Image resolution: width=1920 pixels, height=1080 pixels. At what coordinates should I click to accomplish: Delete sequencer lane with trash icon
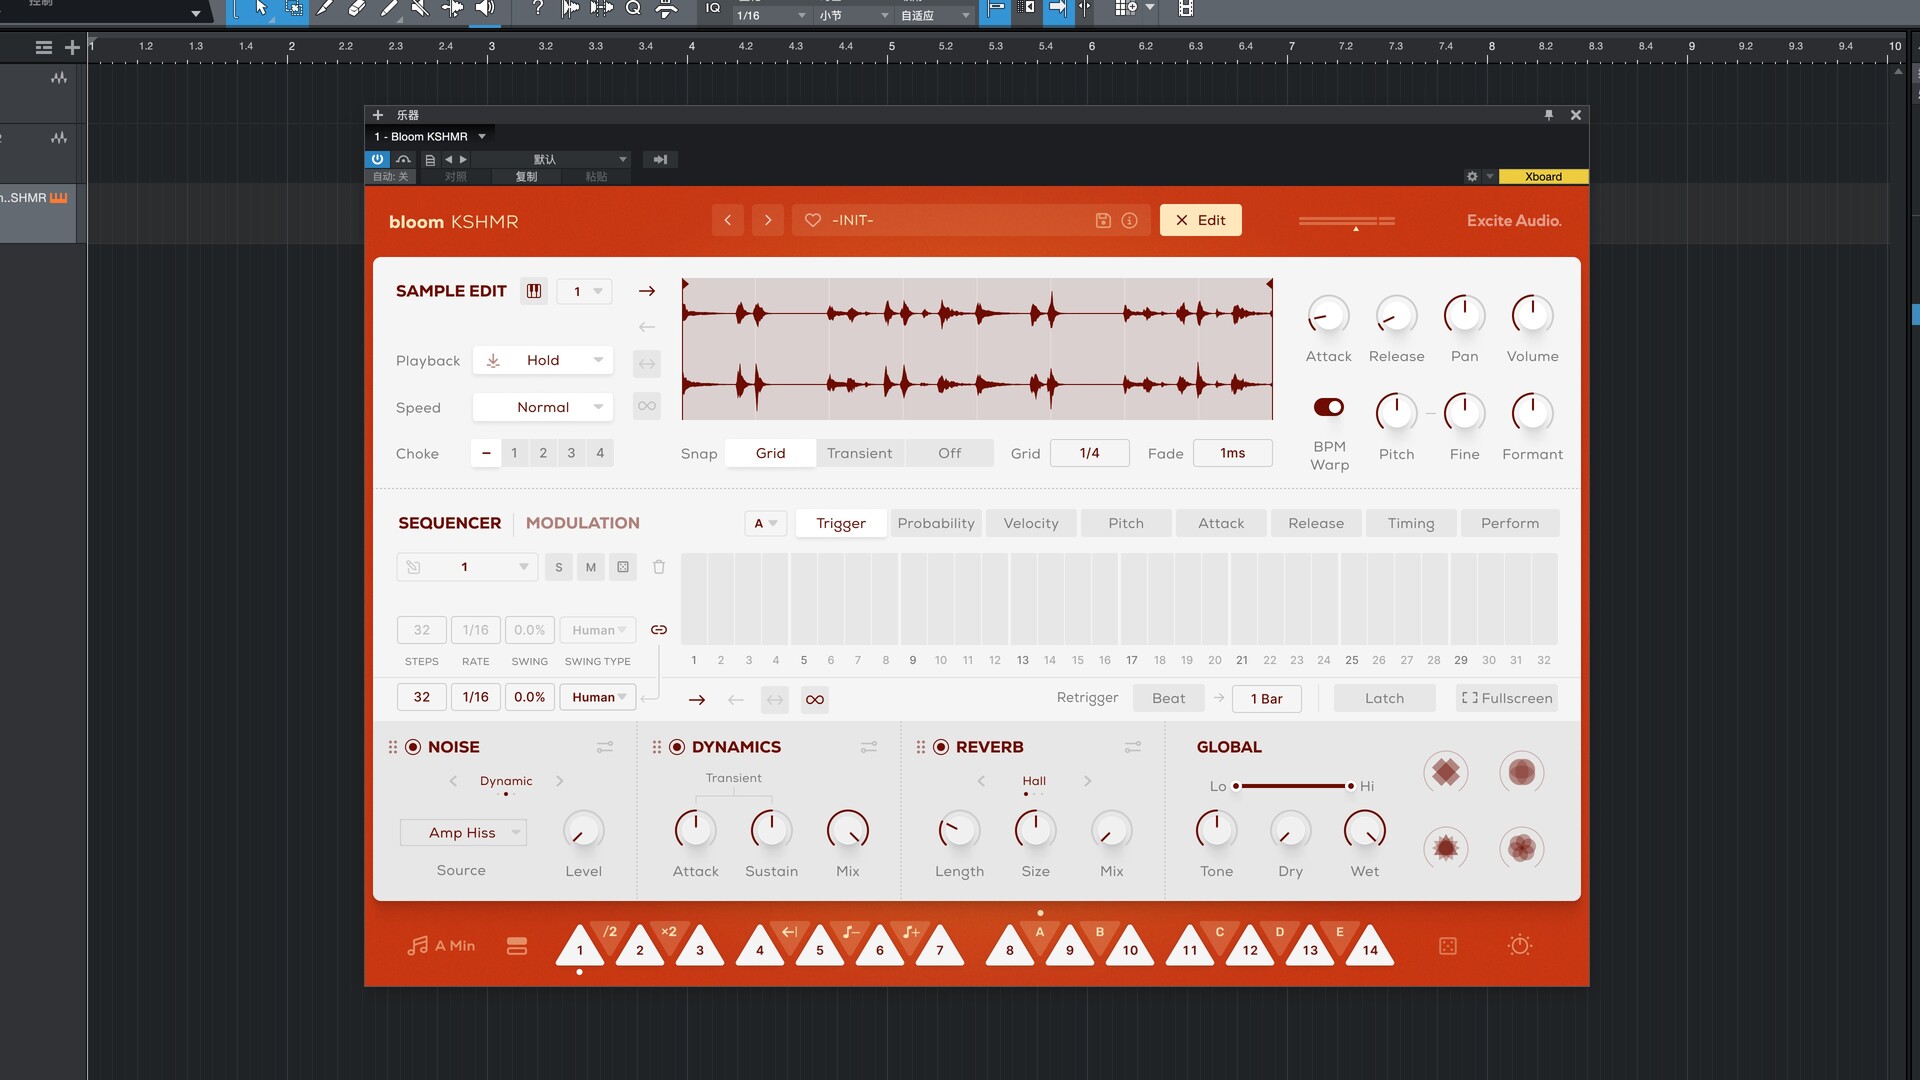tap(659, 567)
